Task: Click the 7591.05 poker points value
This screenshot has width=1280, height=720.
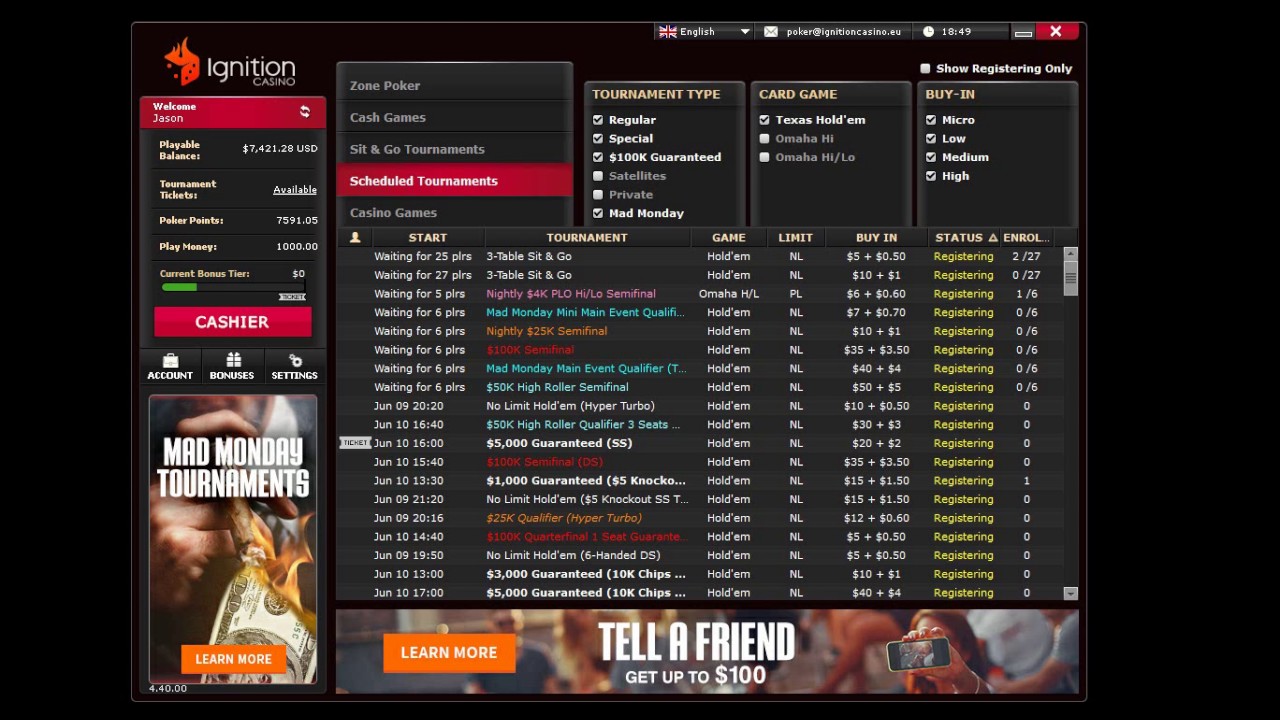Action: coord(297,221)
